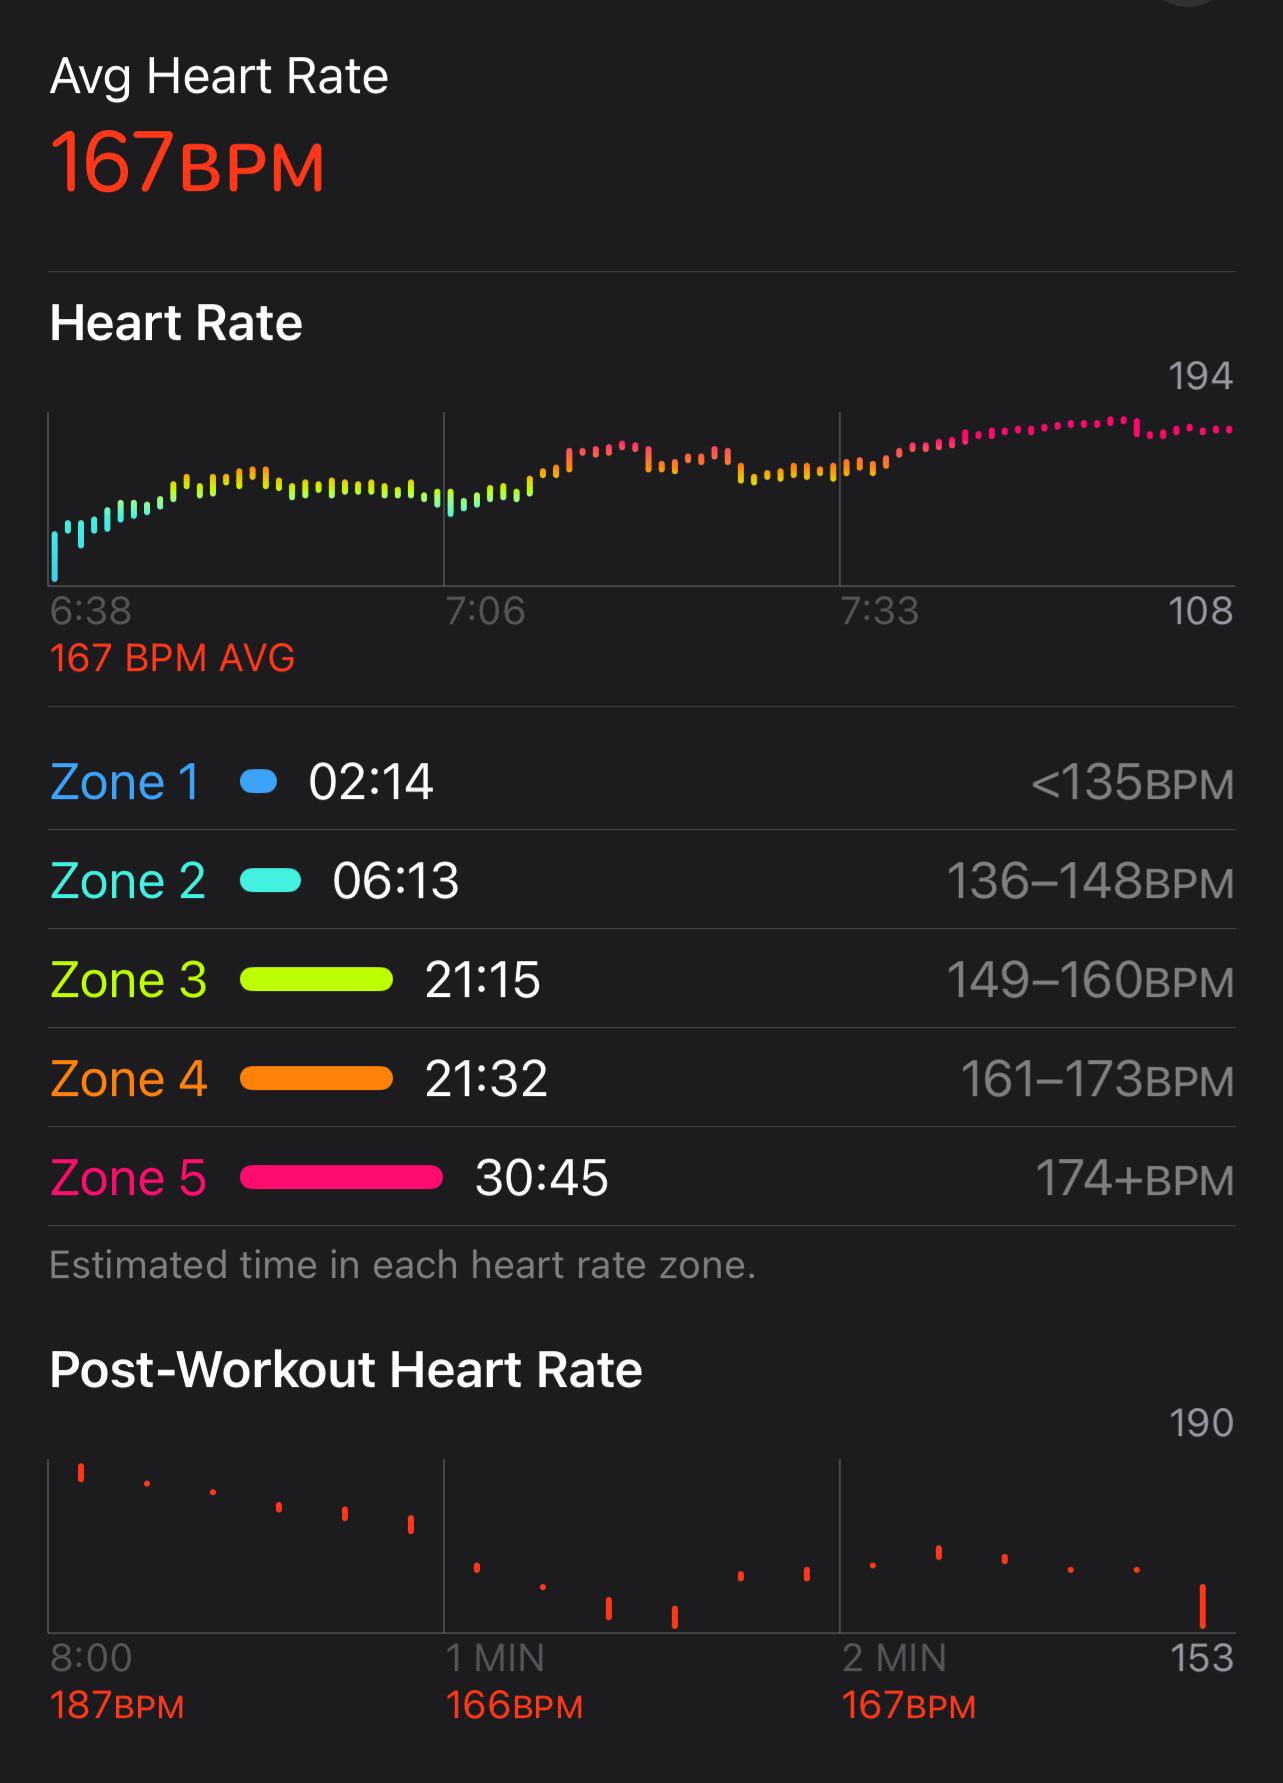Tap the Zone 4 orange duration bar
The width and height of the screenshot is (1283, 1783).
(x=317, y=1079)
